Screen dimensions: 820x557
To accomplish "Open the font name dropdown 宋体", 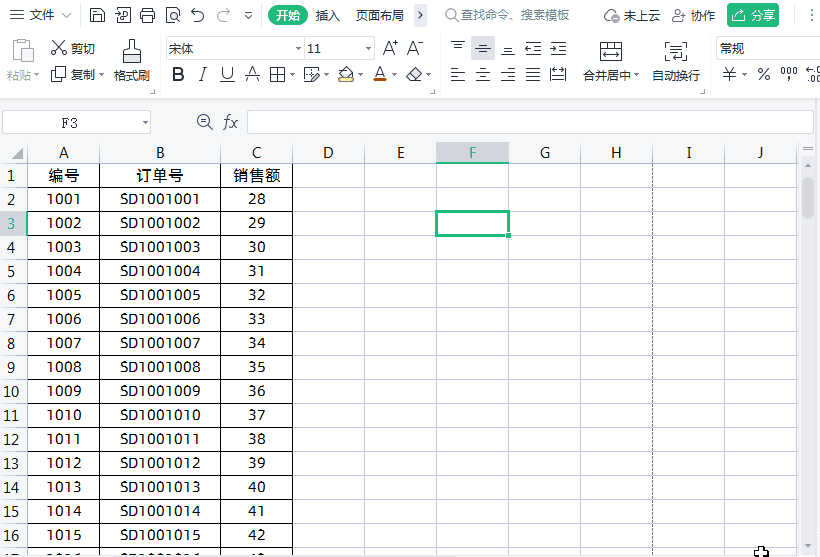I will [298, 49].
